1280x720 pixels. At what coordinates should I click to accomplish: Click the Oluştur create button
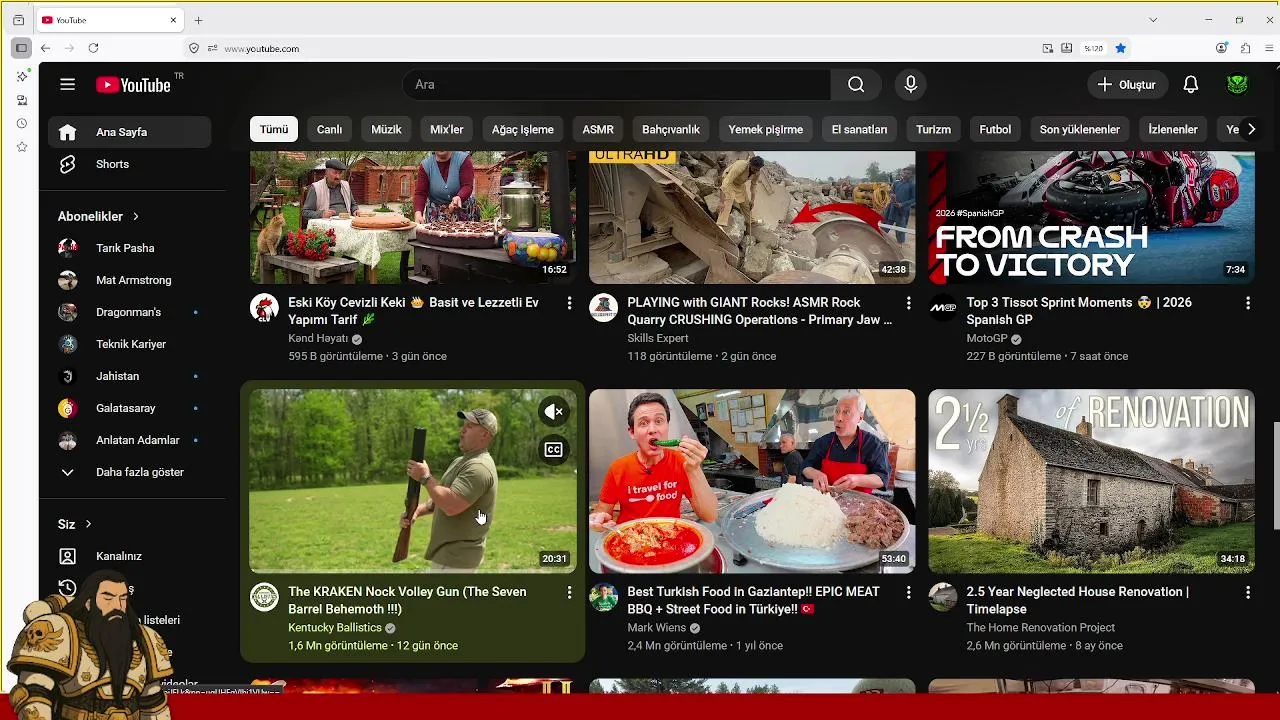(x=1127, y=85)
